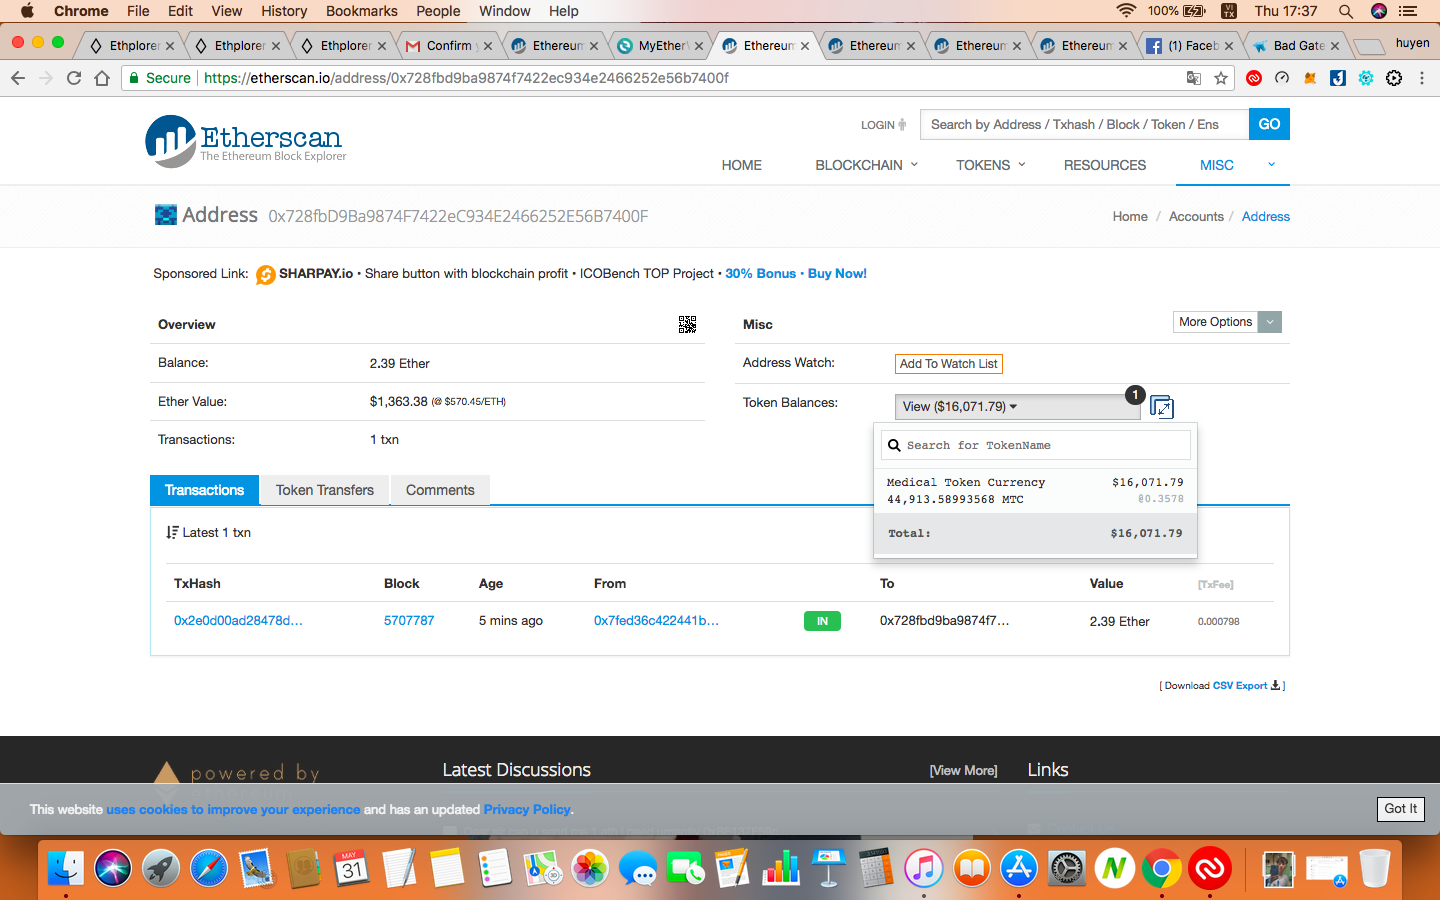Click the SHARPAY.io sponsor logo

[x=266, y=274]
